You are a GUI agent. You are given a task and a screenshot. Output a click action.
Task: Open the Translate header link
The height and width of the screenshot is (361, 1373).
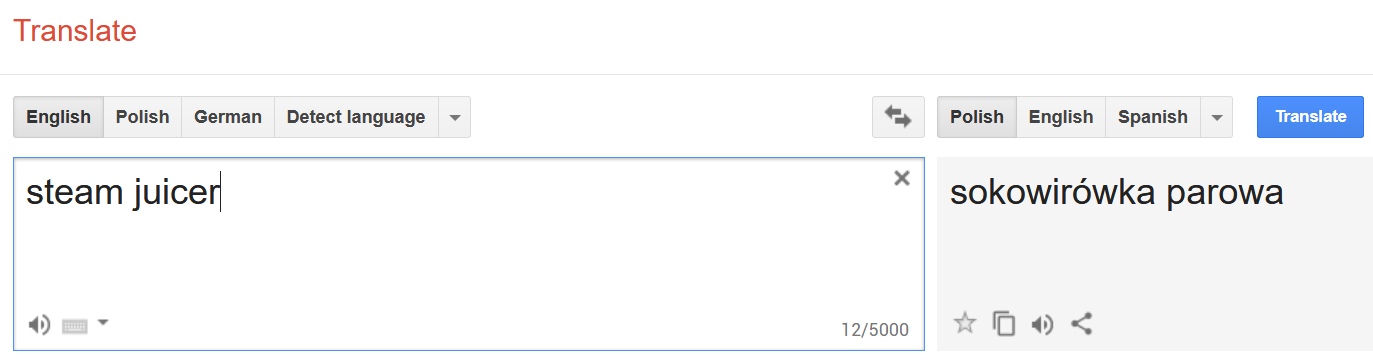(x=75, y=31)
